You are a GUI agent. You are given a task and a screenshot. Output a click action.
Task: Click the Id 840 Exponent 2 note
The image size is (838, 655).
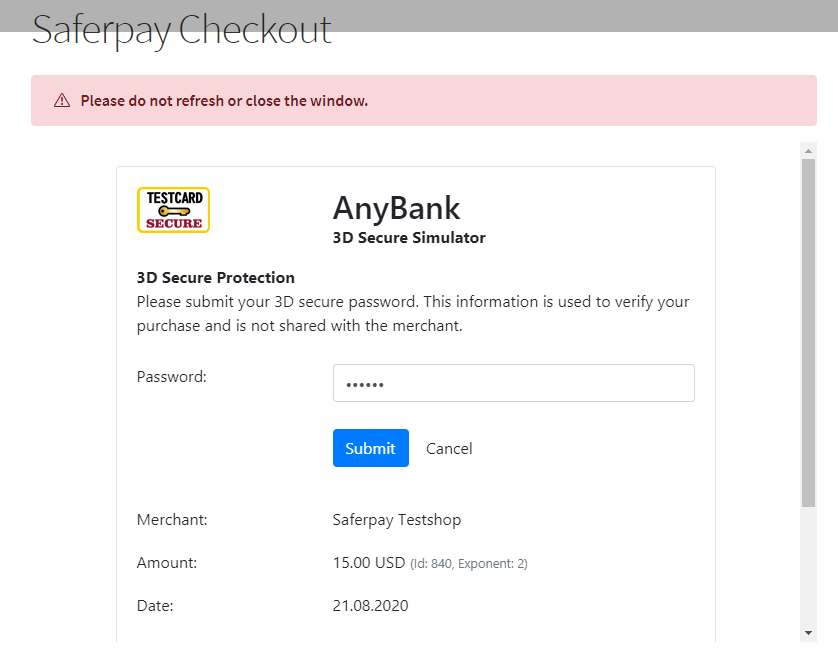point(469,564)
